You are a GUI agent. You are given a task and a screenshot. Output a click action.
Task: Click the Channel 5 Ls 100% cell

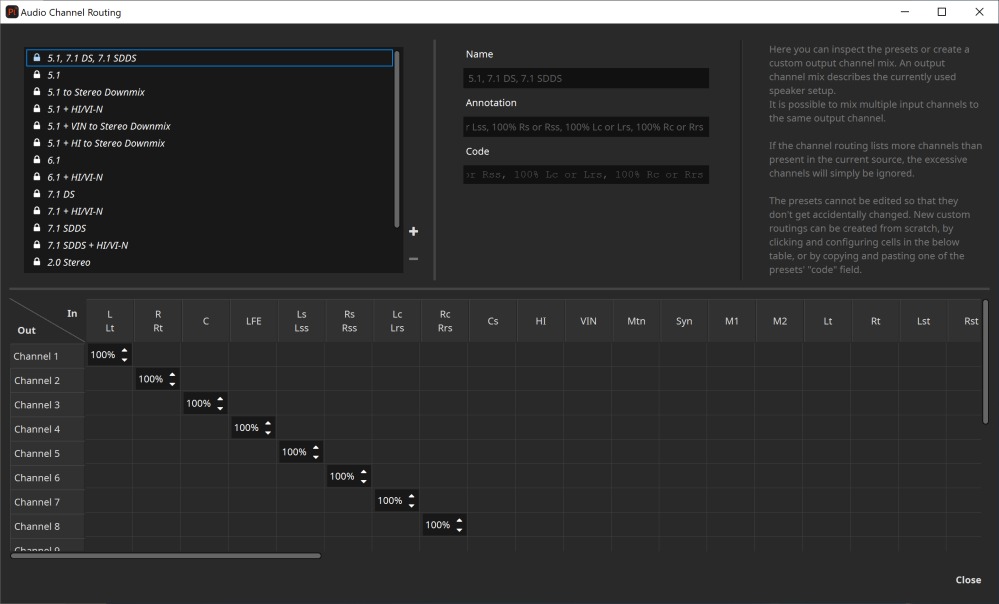[x=294, y=453]
